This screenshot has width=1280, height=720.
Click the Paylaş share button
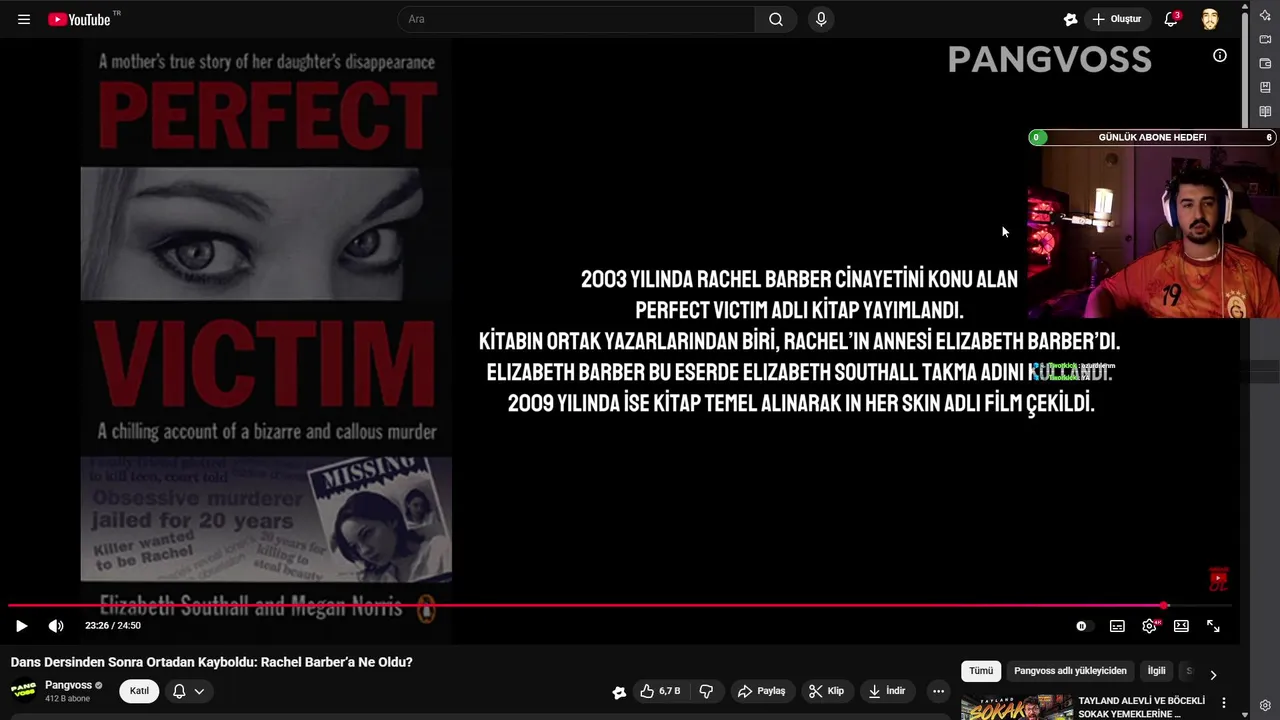pyautogui.click(x=761, y=691)
